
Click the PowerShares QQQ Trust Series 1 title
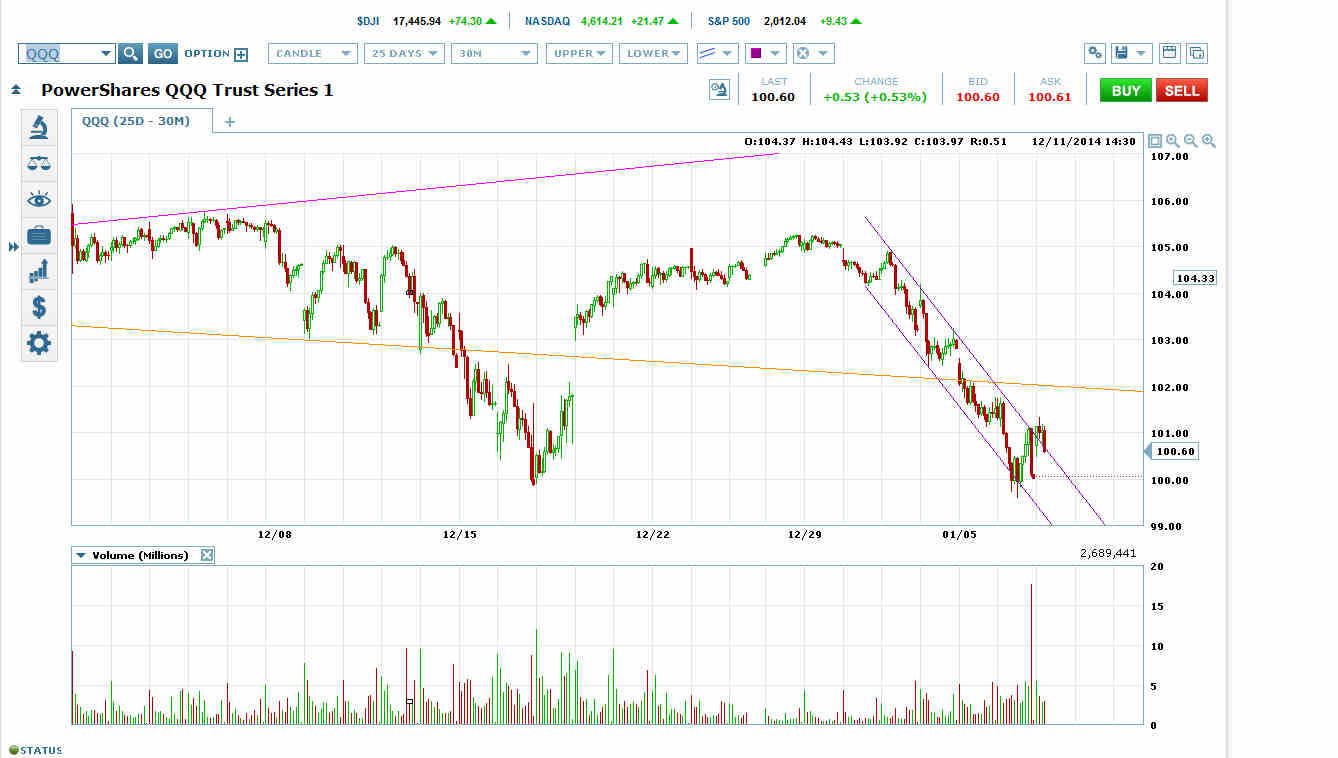(x=187, y=90)
